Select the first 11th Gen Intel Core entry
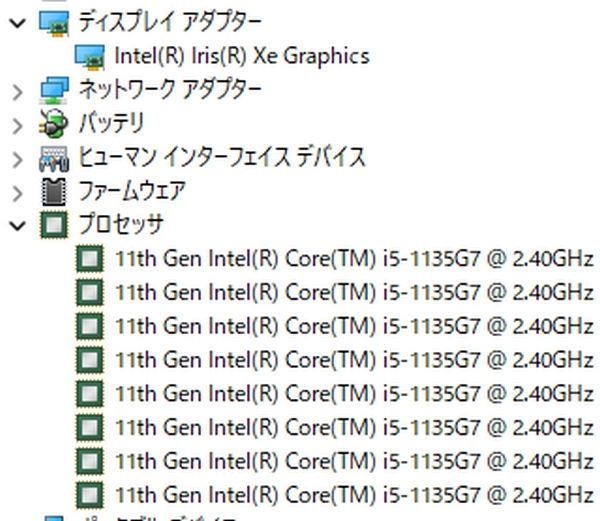 click(x=354, y=259)
